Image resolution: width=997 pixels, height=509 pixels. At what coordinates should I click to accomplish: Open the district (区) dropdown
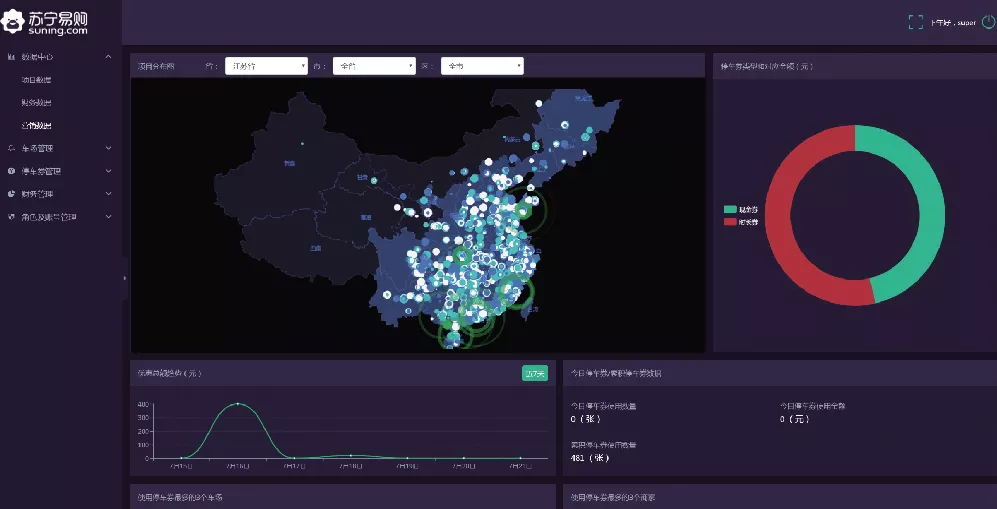pyautogui.click(x=483, y=66)
